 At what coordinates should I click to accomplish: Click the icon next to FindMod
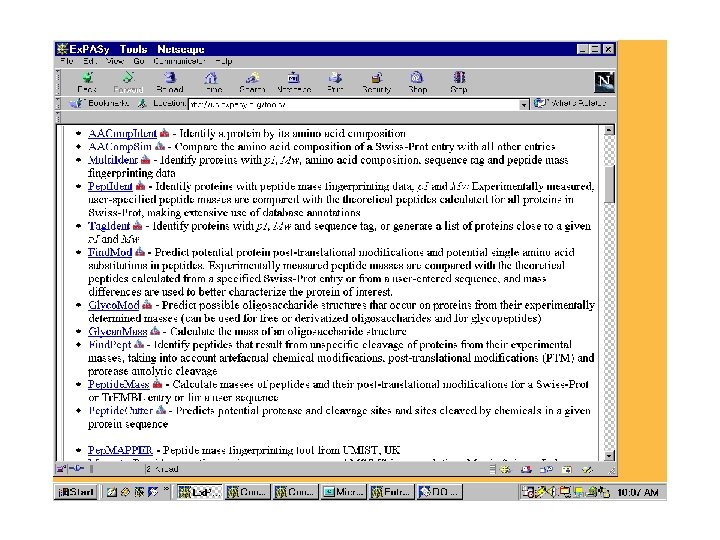tap(140, 252)
